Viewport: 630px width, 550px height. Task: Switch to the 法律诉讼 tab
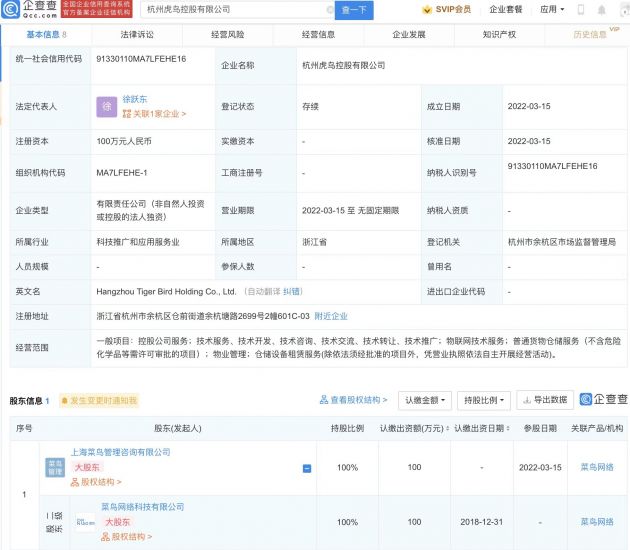pyautogui.click(x=137, y=35)
